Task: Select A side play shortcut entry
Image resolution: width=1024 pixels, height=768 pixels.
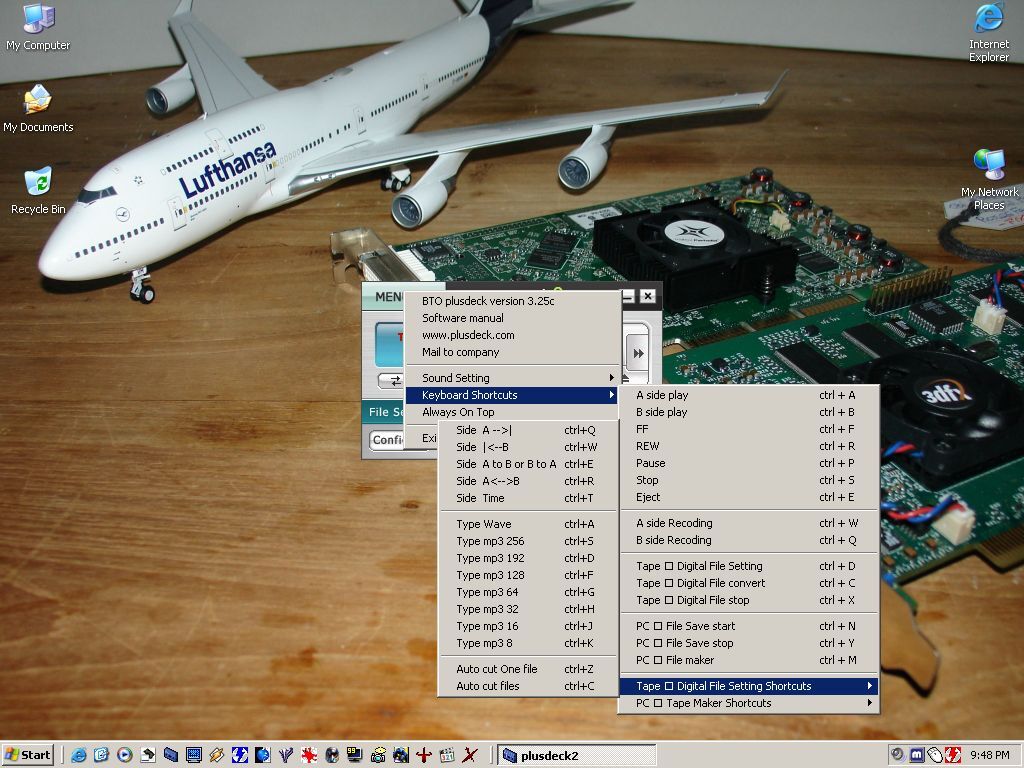Action: pyautogui.click(x=748, y=395)
